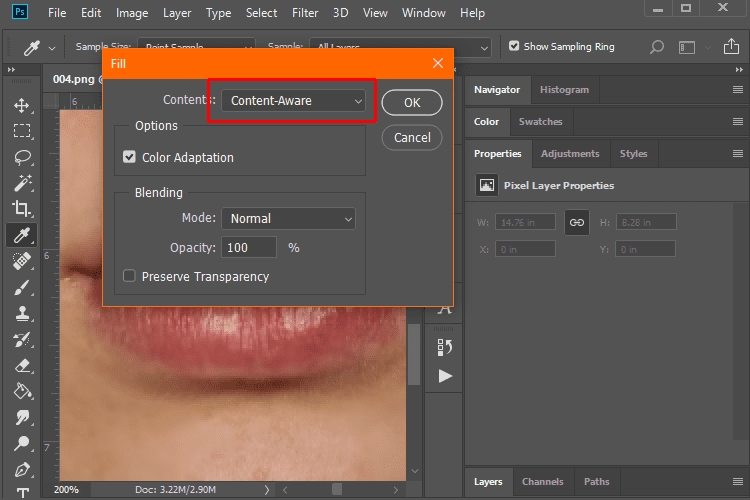
Task: Open the Contents dropdown showing Content-Aware
Action: pyautogui.click(x=292, y=101)
